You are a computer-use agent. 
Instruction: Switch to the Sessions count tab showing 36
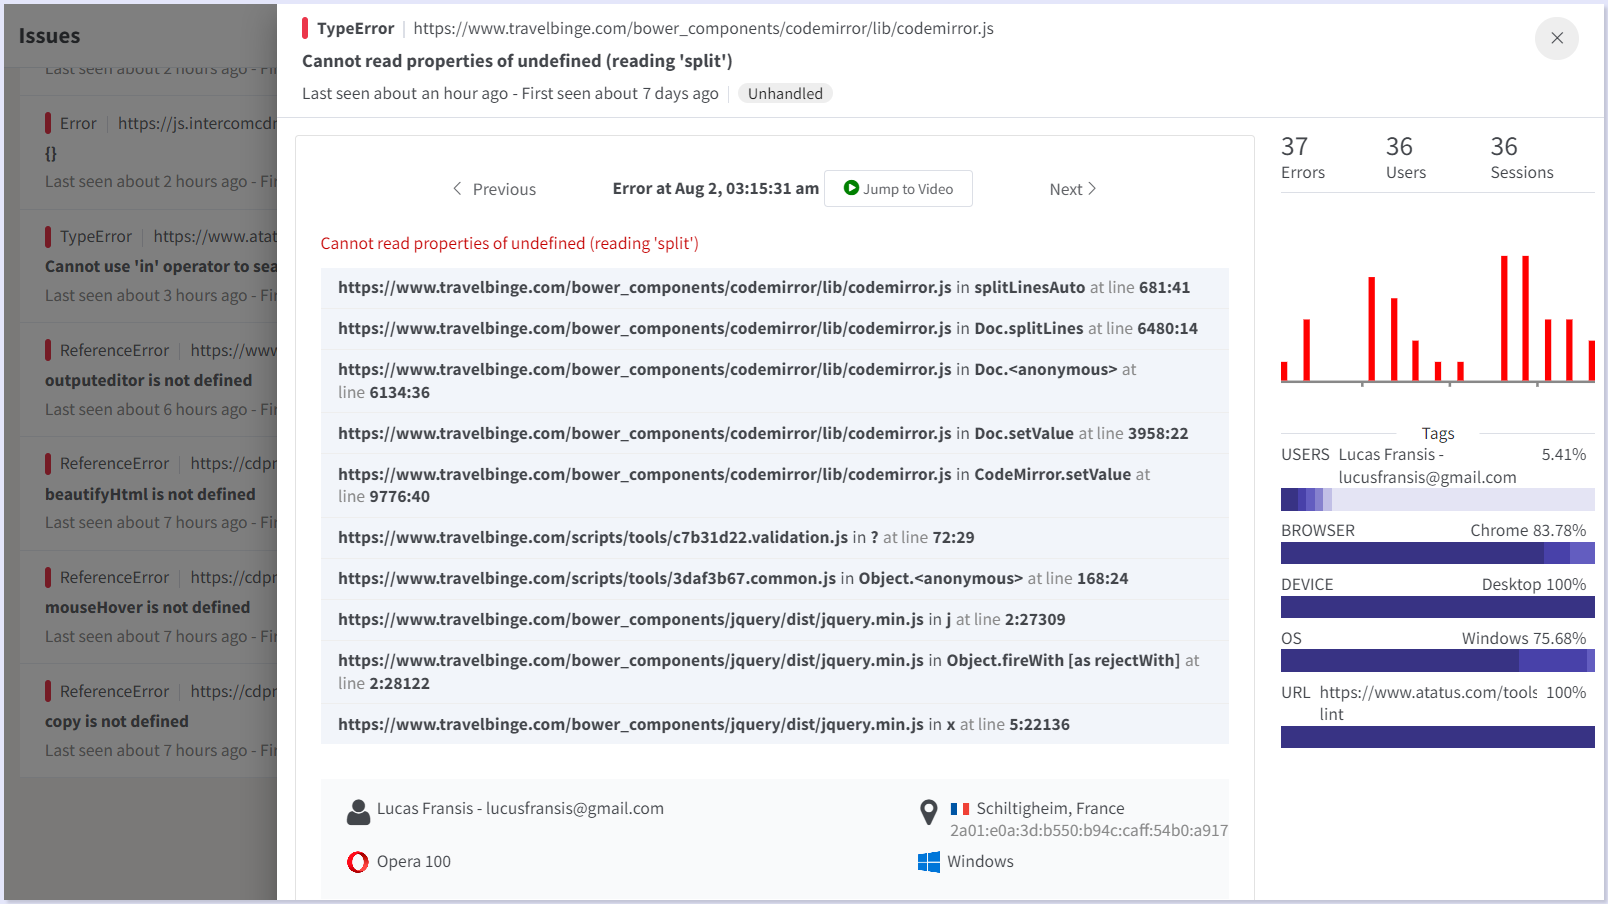1521,157
